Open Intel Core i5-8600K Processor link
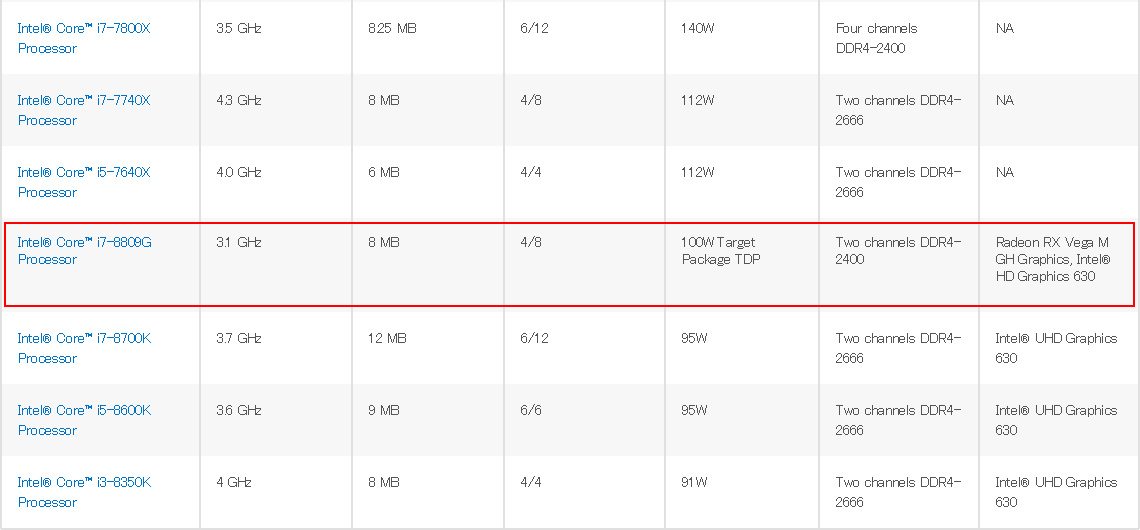Screen dimensions: 1140x530 pos(84,420)
